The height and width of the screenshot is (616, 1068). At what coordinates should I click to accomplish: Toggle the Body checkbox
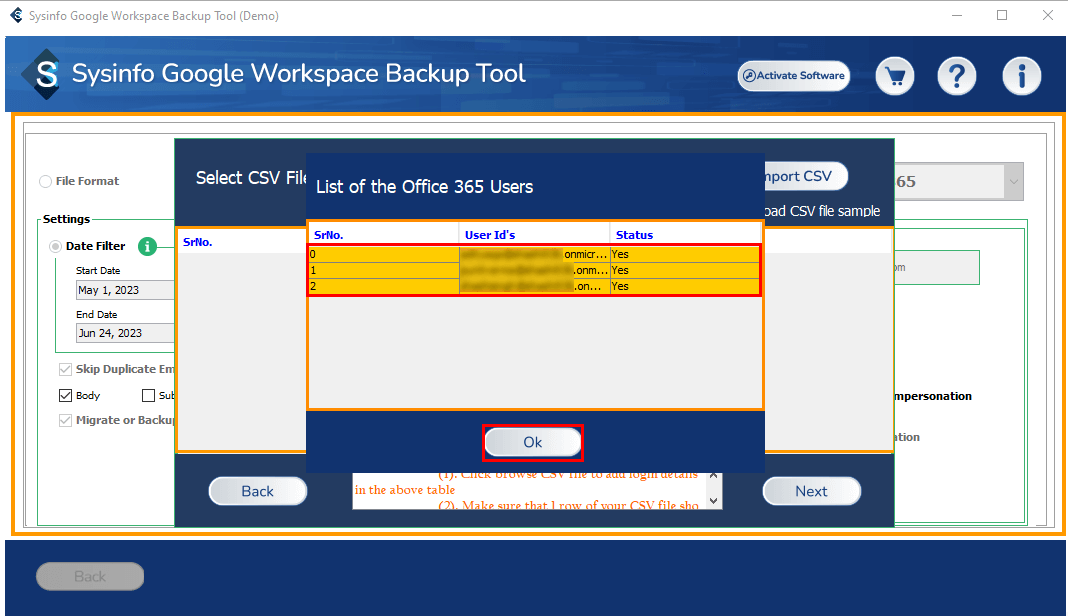(65, 395)
